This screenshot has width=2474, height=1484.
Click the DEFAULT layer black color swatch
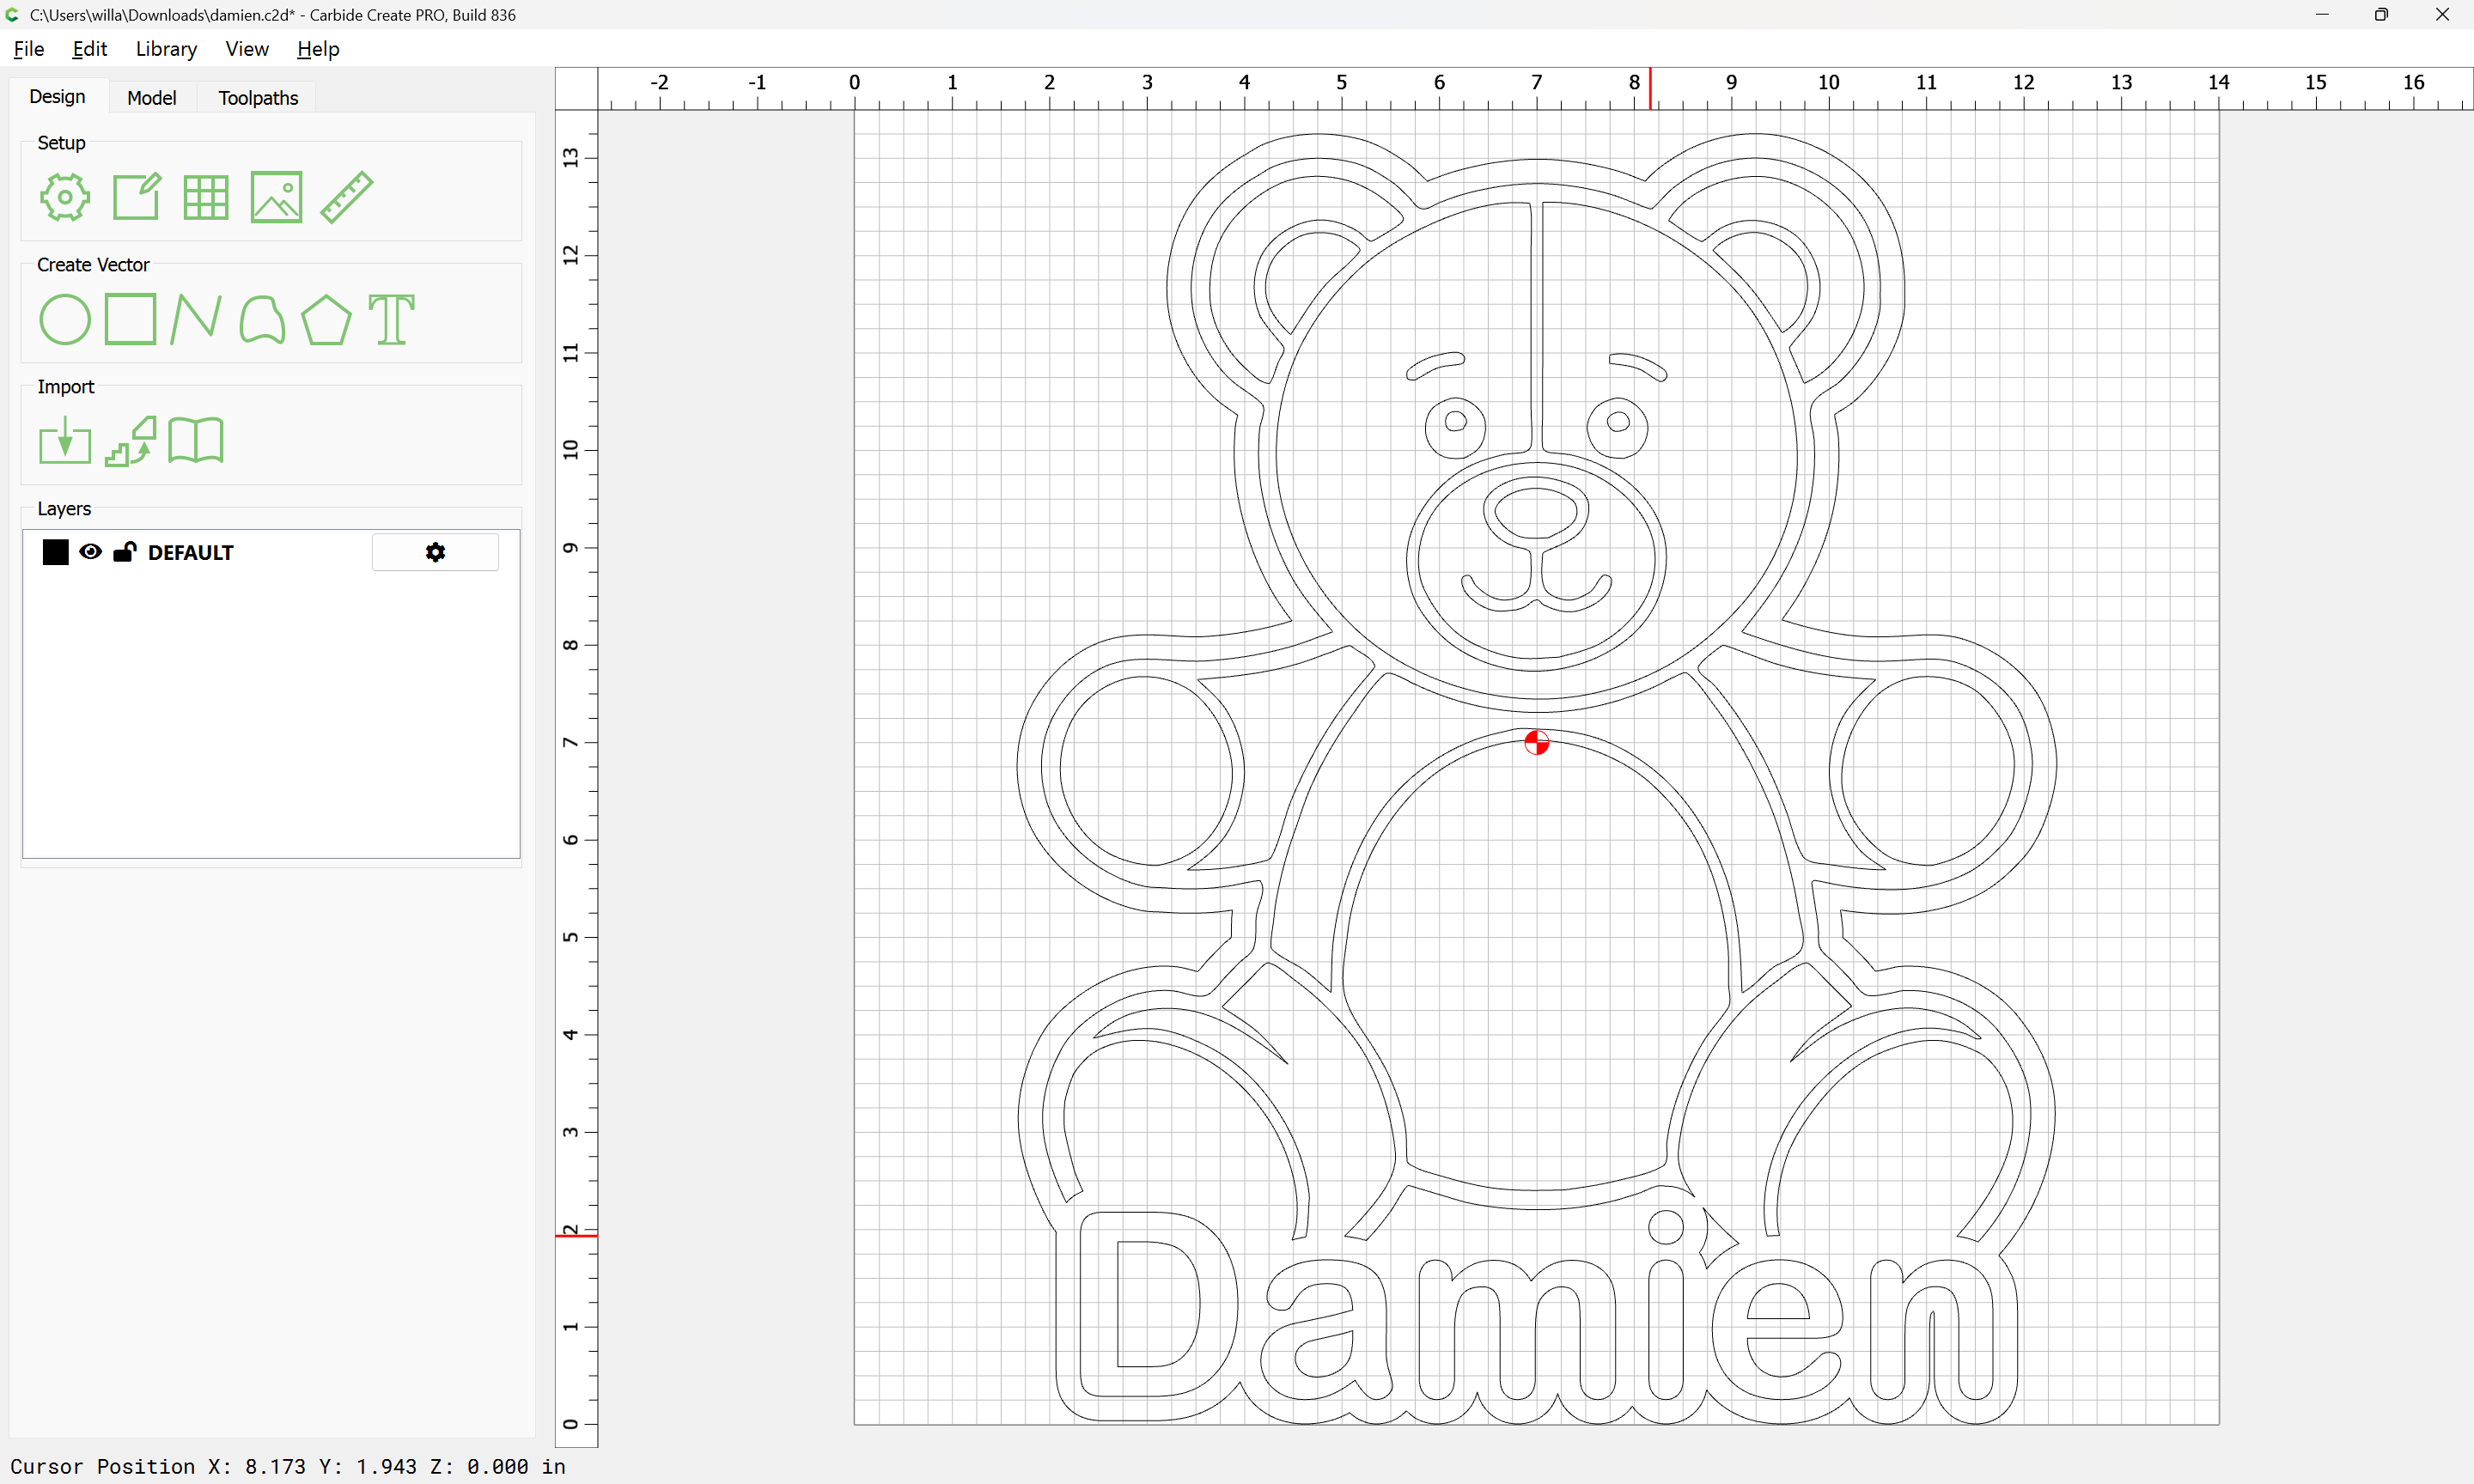[56, 552]
